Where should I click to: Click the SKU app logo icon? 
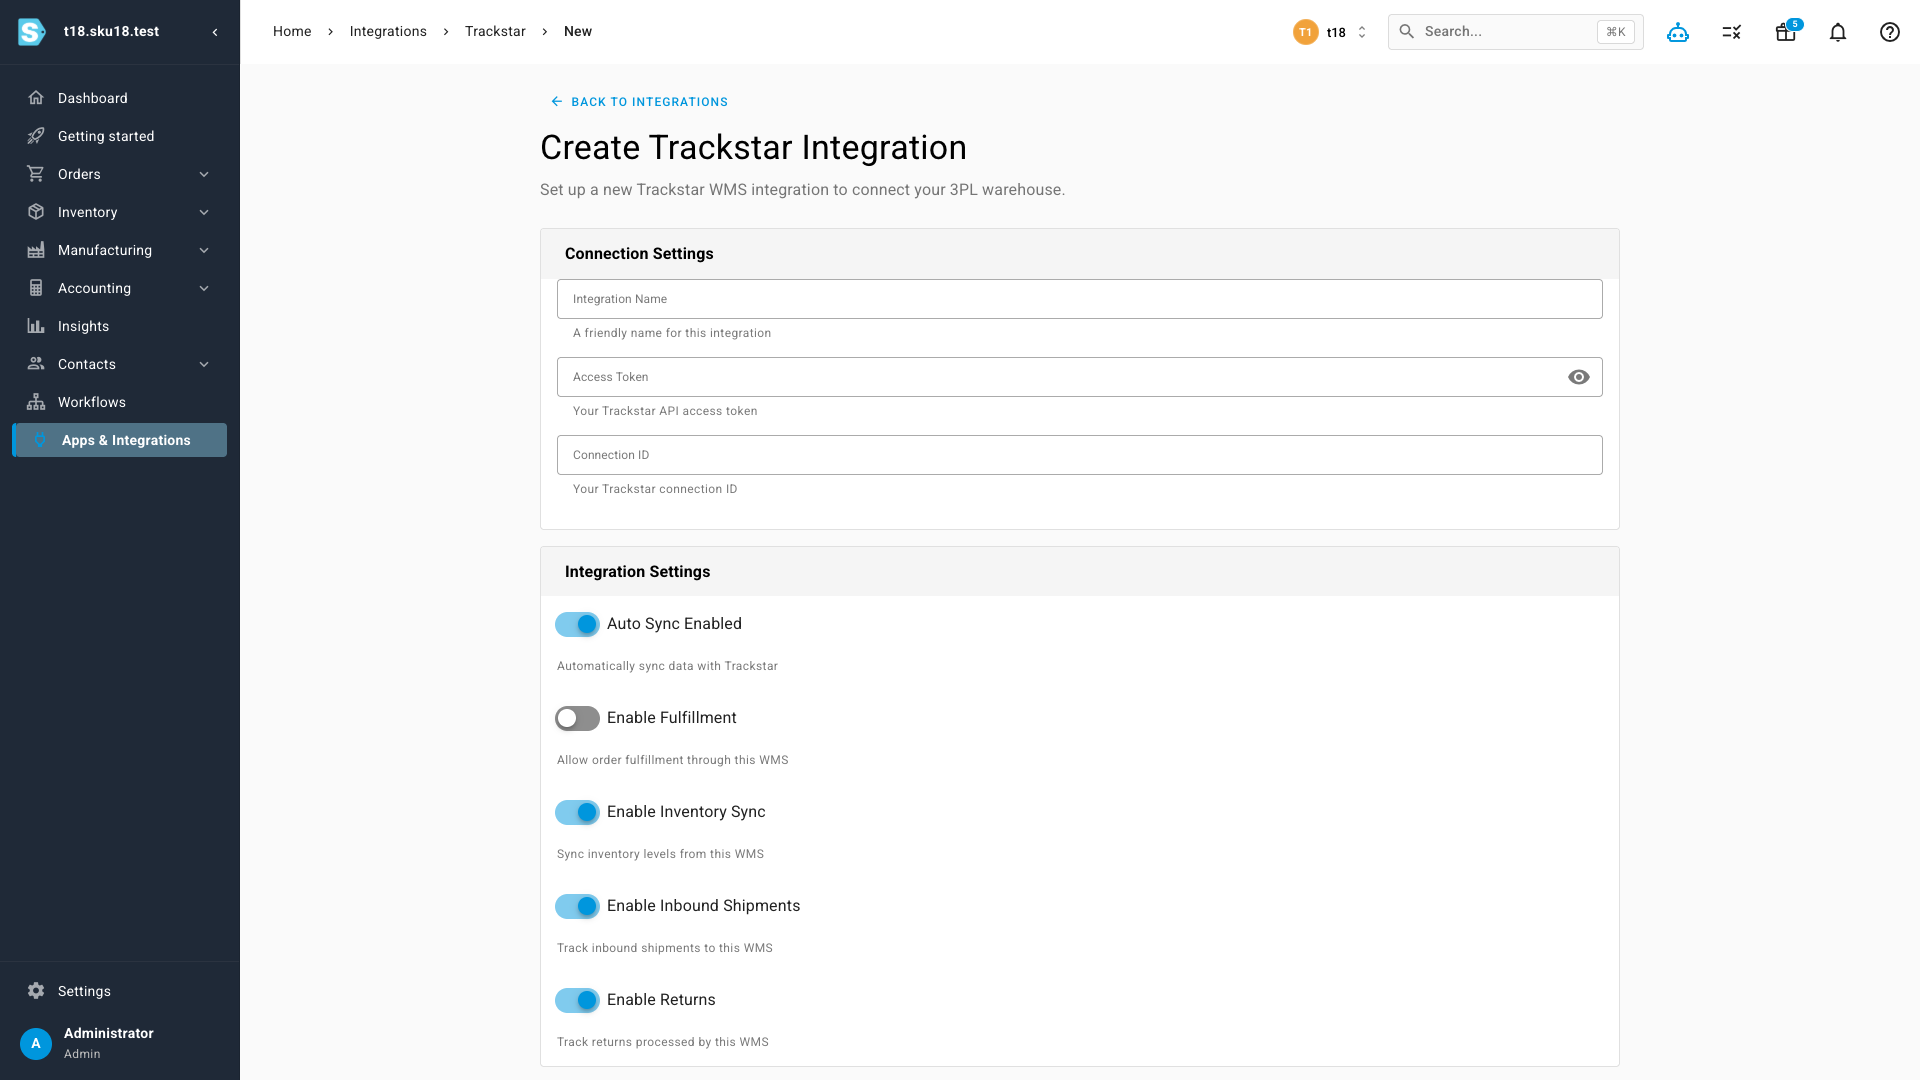[32, 32]
